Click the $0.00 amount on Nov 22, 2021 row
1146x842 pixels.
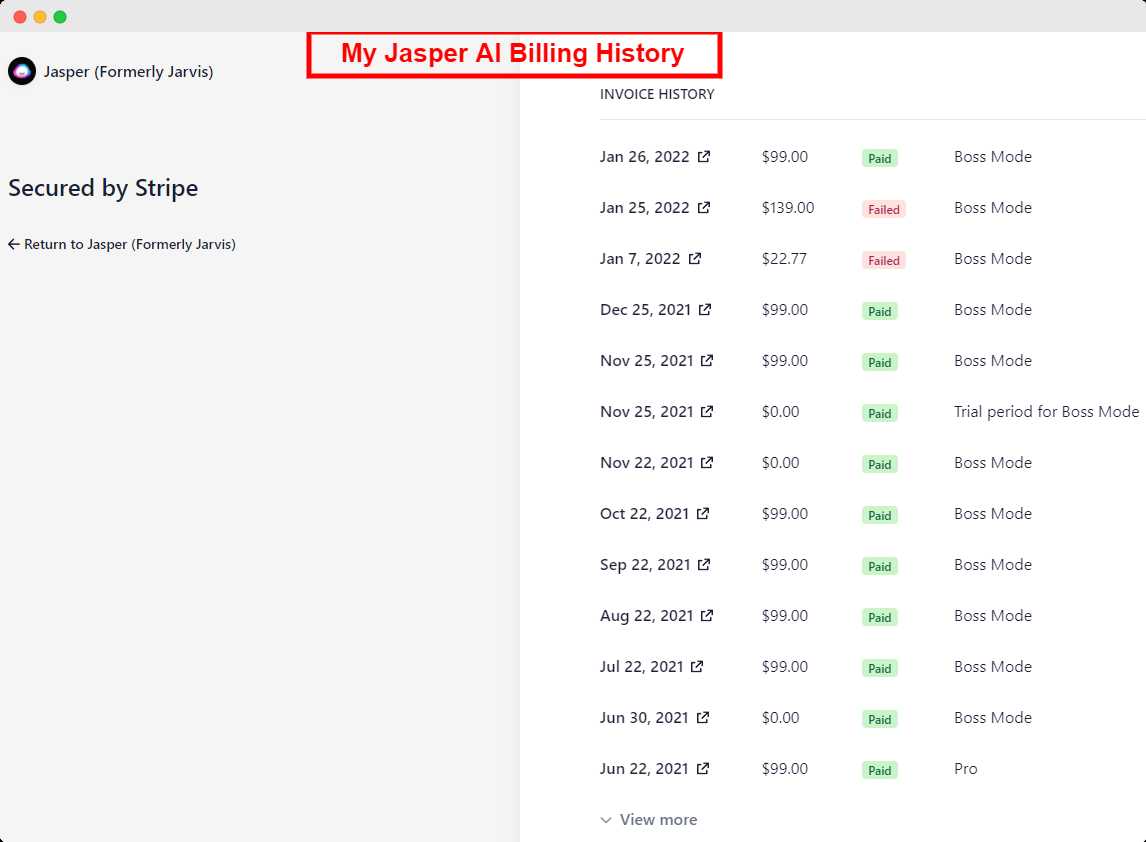[781, 463]
